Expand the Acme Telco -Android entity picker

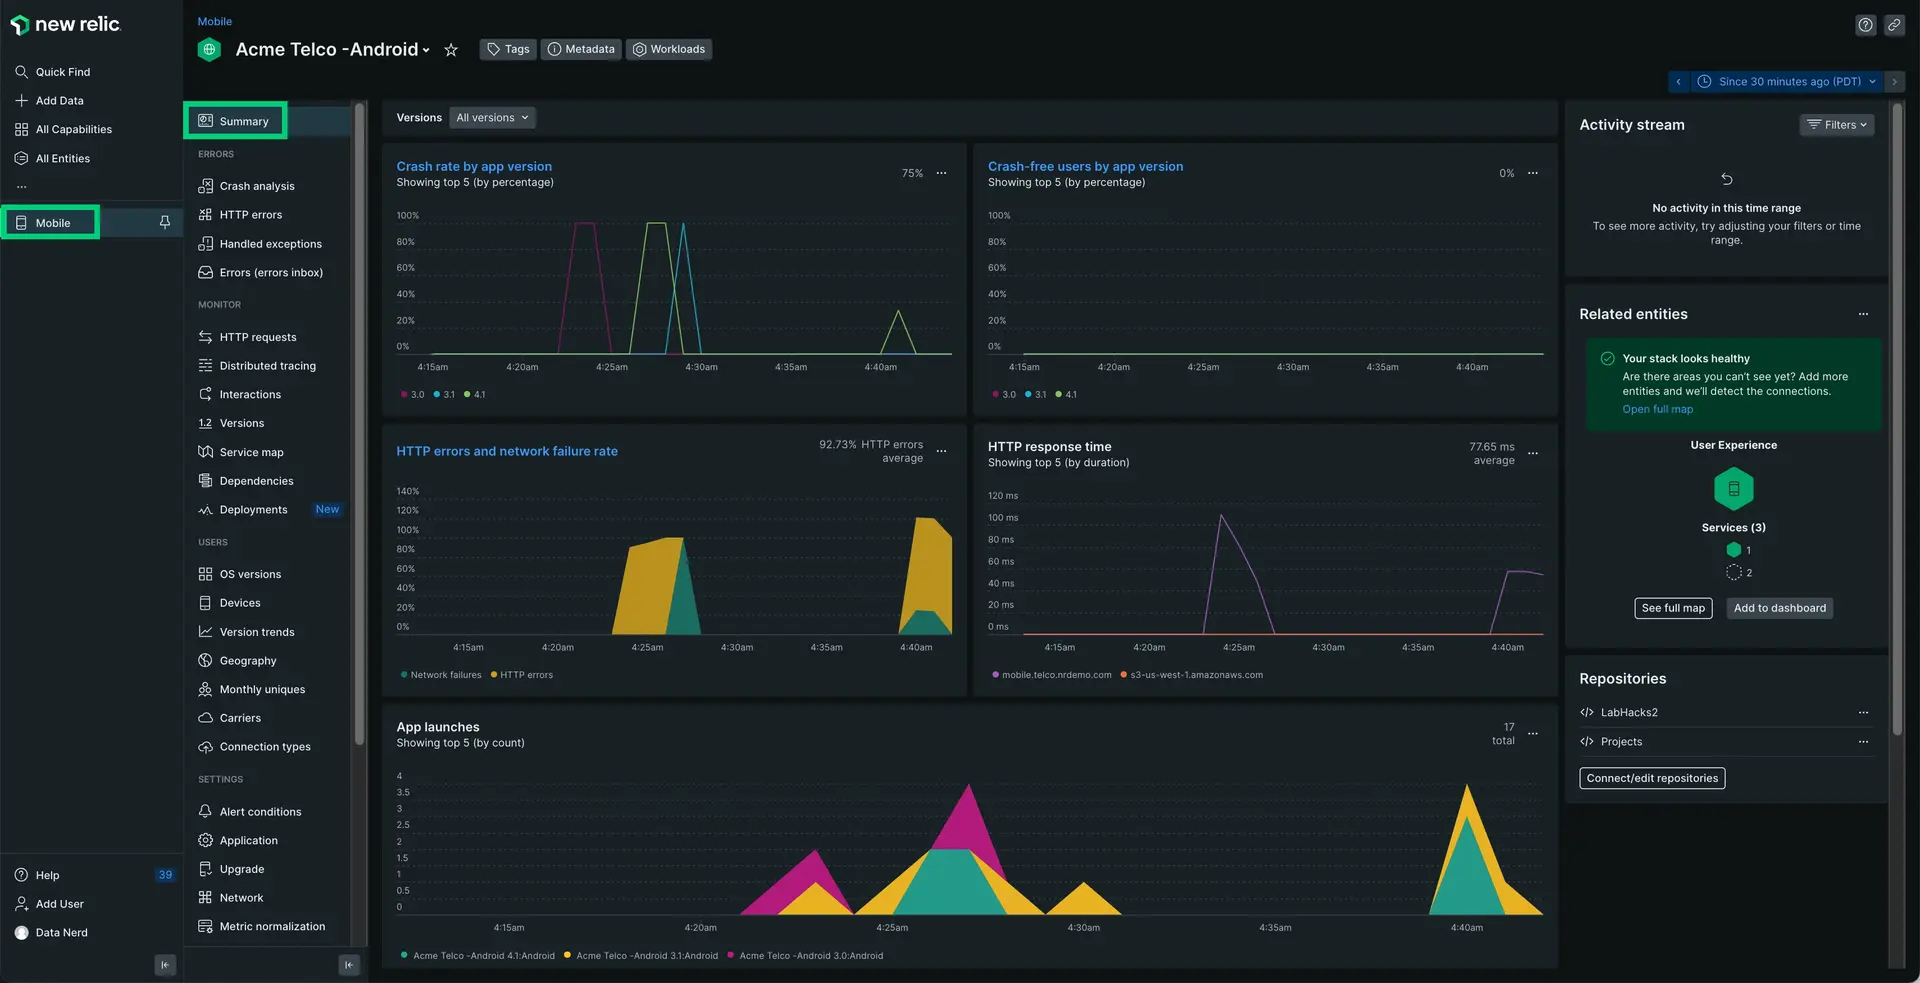426,49
